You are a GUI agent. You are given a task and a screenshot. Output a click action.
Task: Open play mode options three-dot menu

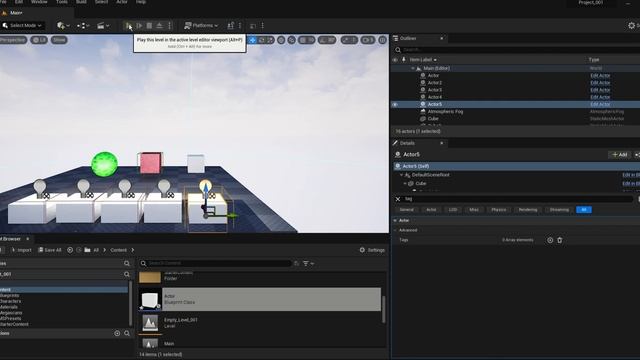pos(170,26)
